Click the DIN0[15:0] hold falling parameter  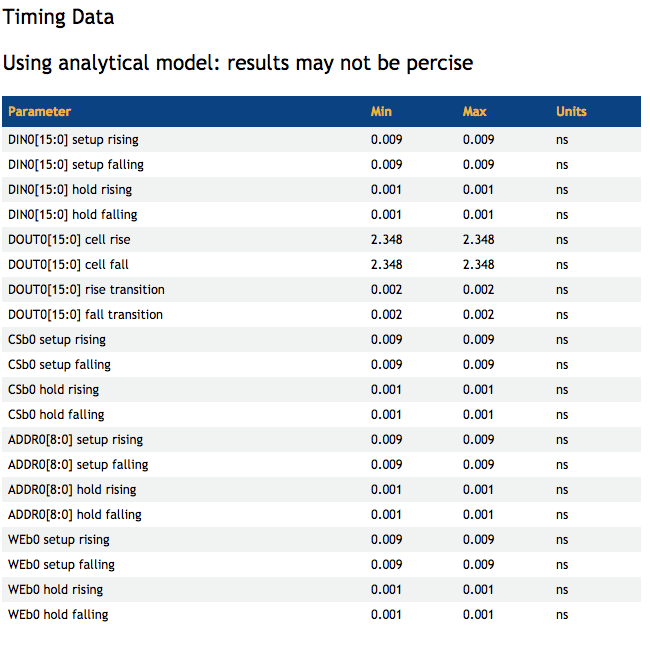point(73,215)
